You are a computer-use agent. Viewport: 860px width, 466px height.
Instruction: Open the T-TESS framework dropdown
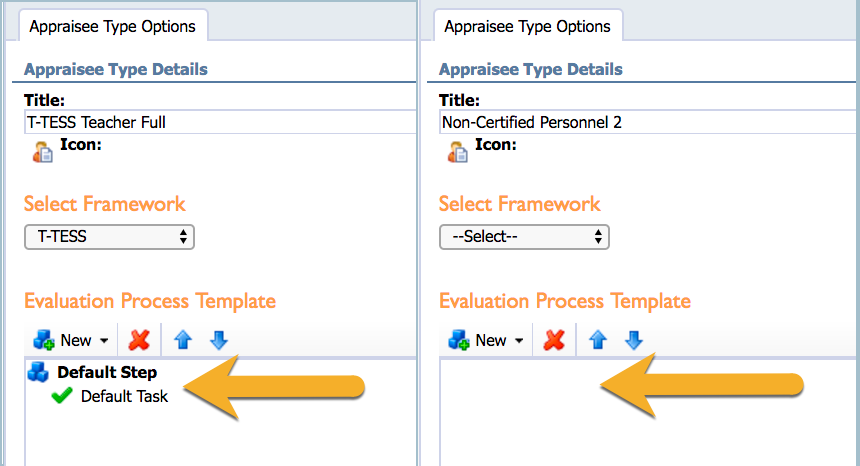coord(109,237)
